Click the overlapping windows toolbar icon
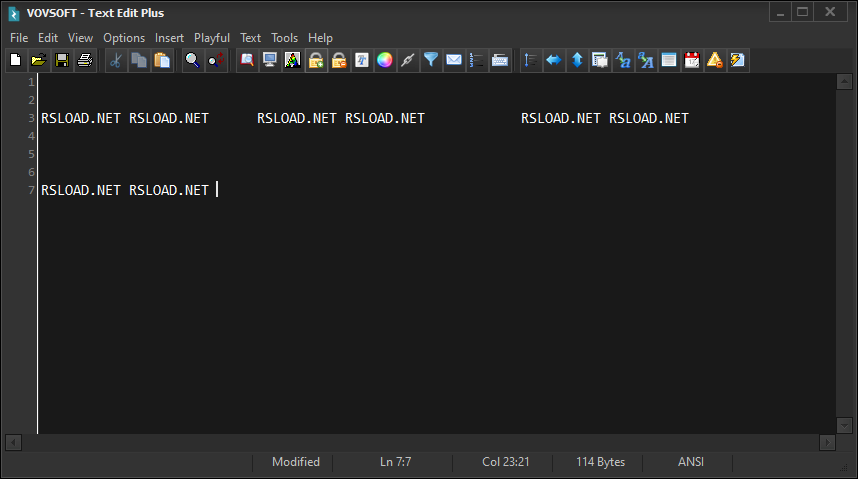858x479 pixels. click(x=600, y=60)
